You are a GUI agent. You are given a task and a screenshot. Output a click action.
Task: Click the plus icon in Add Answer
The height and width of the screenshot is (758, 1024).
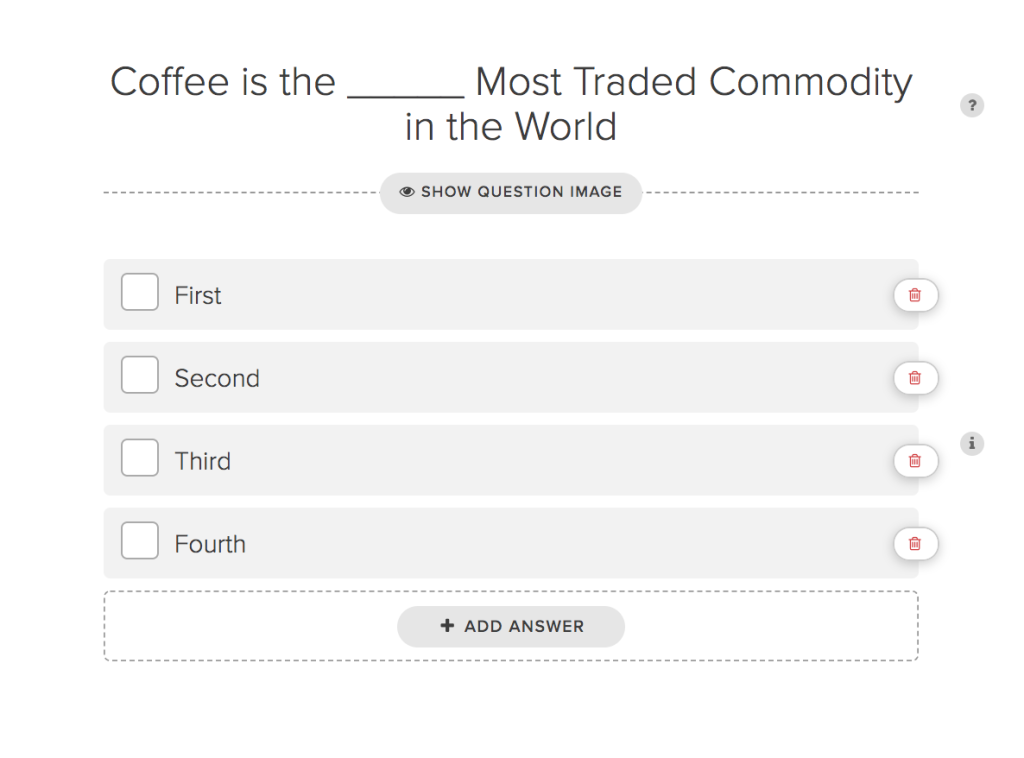click(x=447, y=625)
